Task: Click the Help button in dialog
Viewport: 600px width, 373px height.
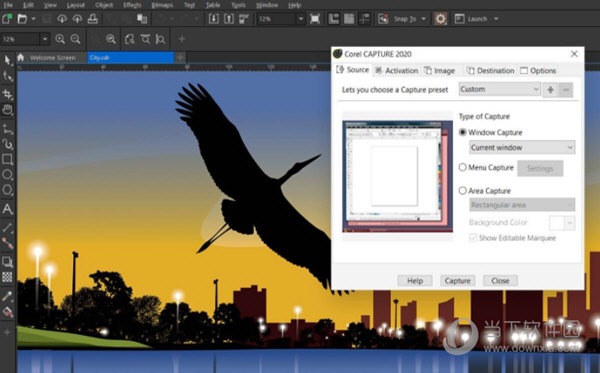Action: click(x=415, y=281)
